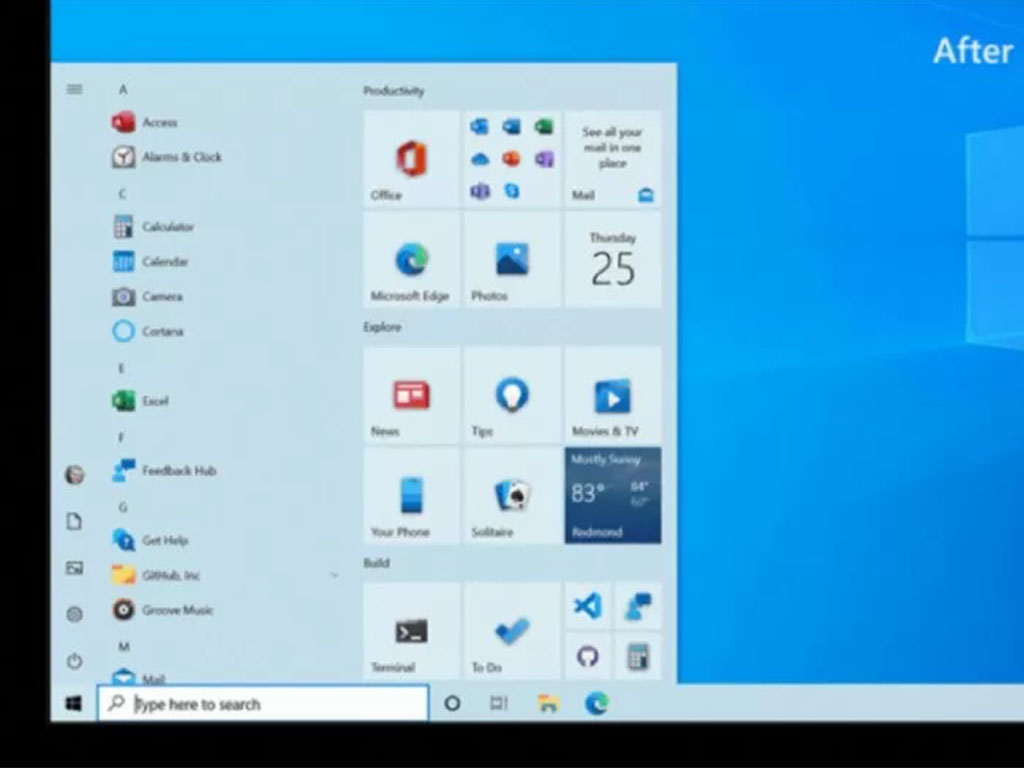Jump via the letter C header

pyautogui.click(x=123, y=194)
